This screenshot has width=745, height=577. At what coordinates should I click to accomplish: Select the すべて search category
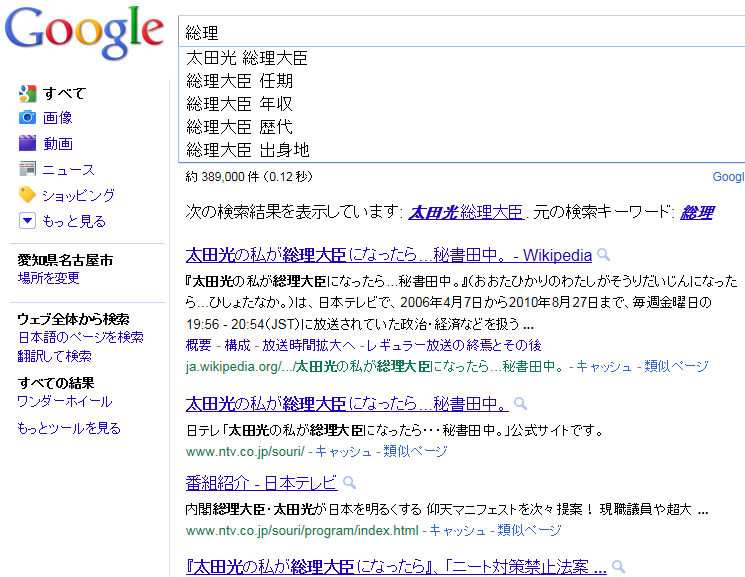[64, 94]
